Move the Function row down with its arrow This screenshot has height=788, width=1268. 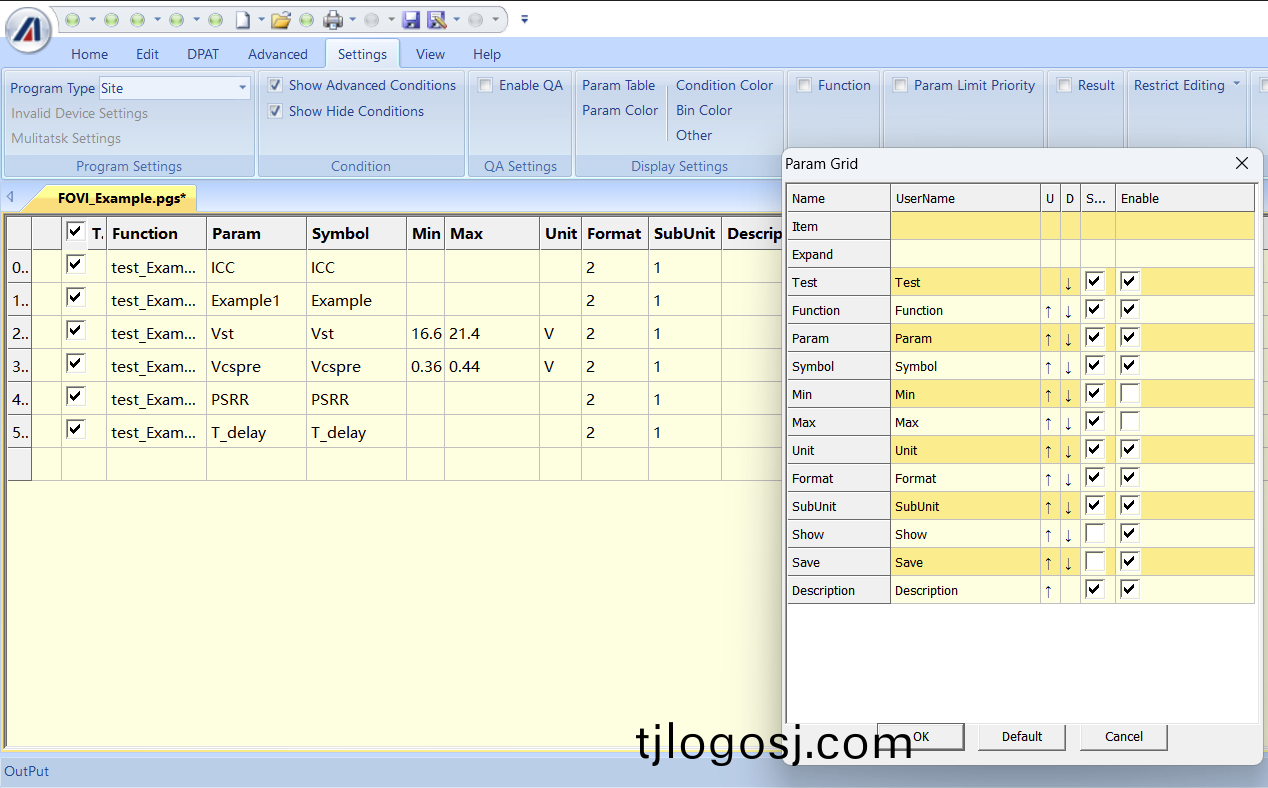pyautogui.click(x=1068, y=311)
